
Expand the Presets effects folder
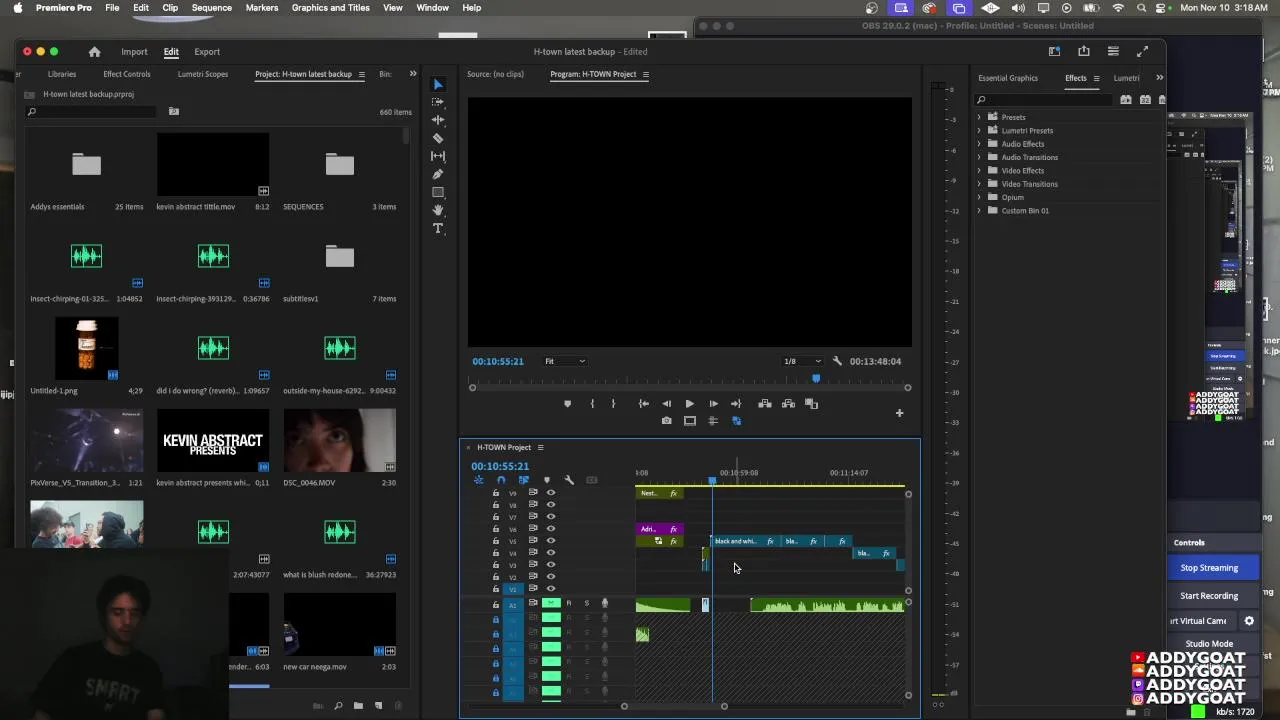(x=979, y=117)
